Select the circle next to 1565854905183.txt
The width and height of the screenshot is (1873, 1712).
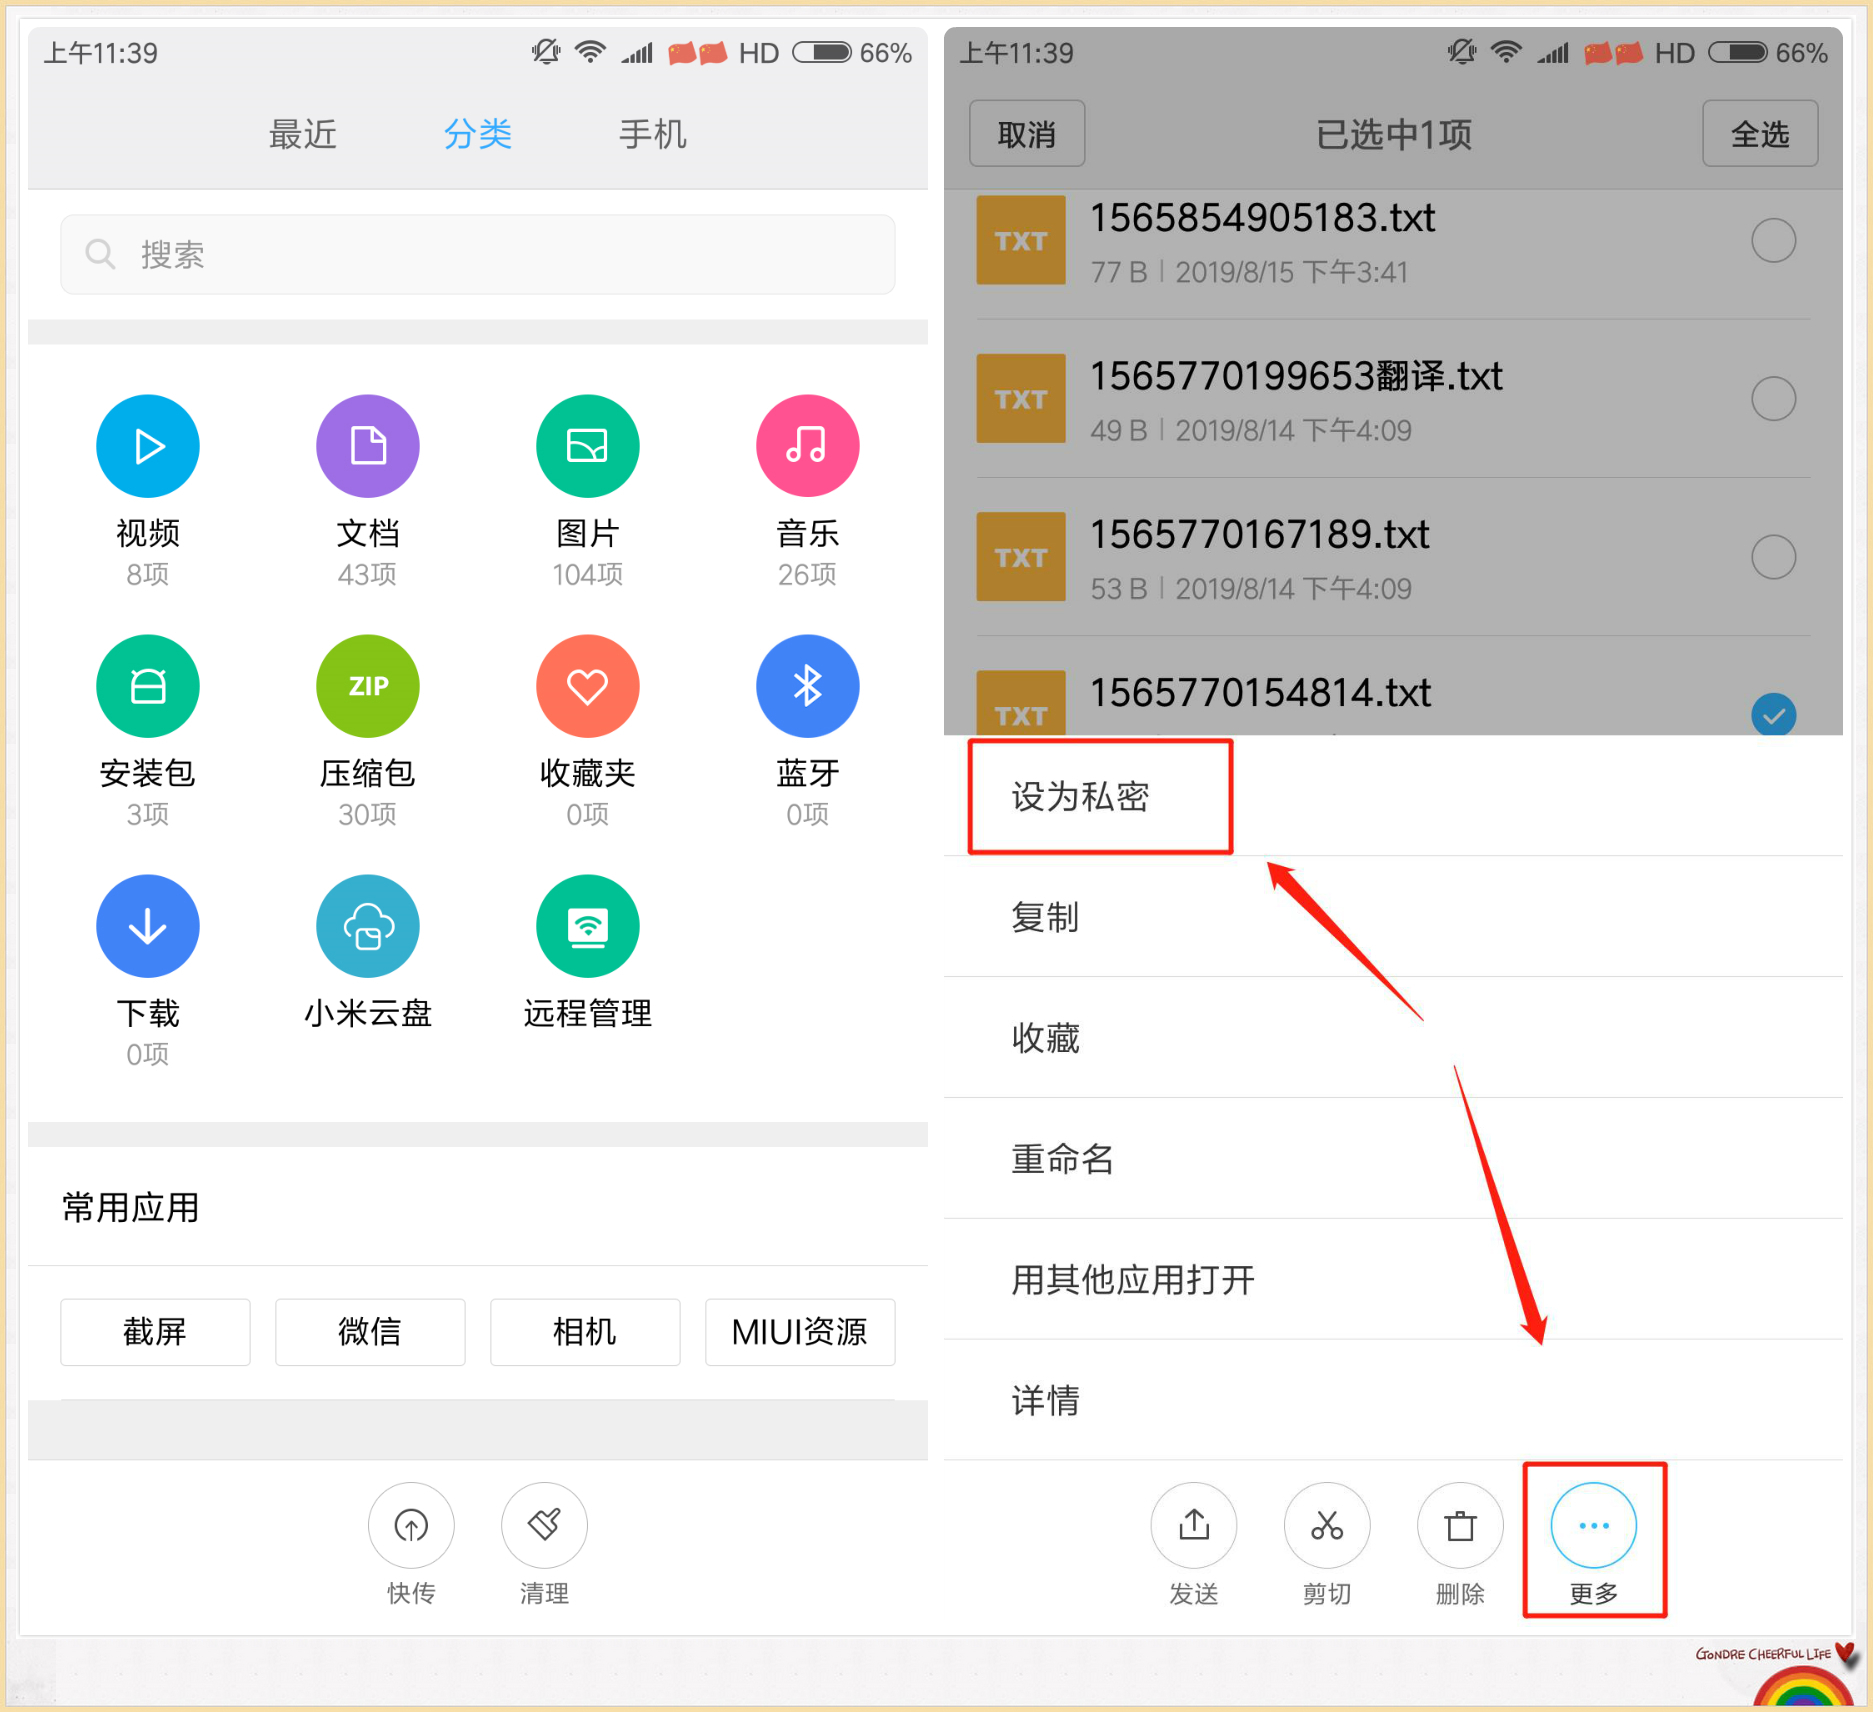pyautogui.click(x=1774, y=240)
